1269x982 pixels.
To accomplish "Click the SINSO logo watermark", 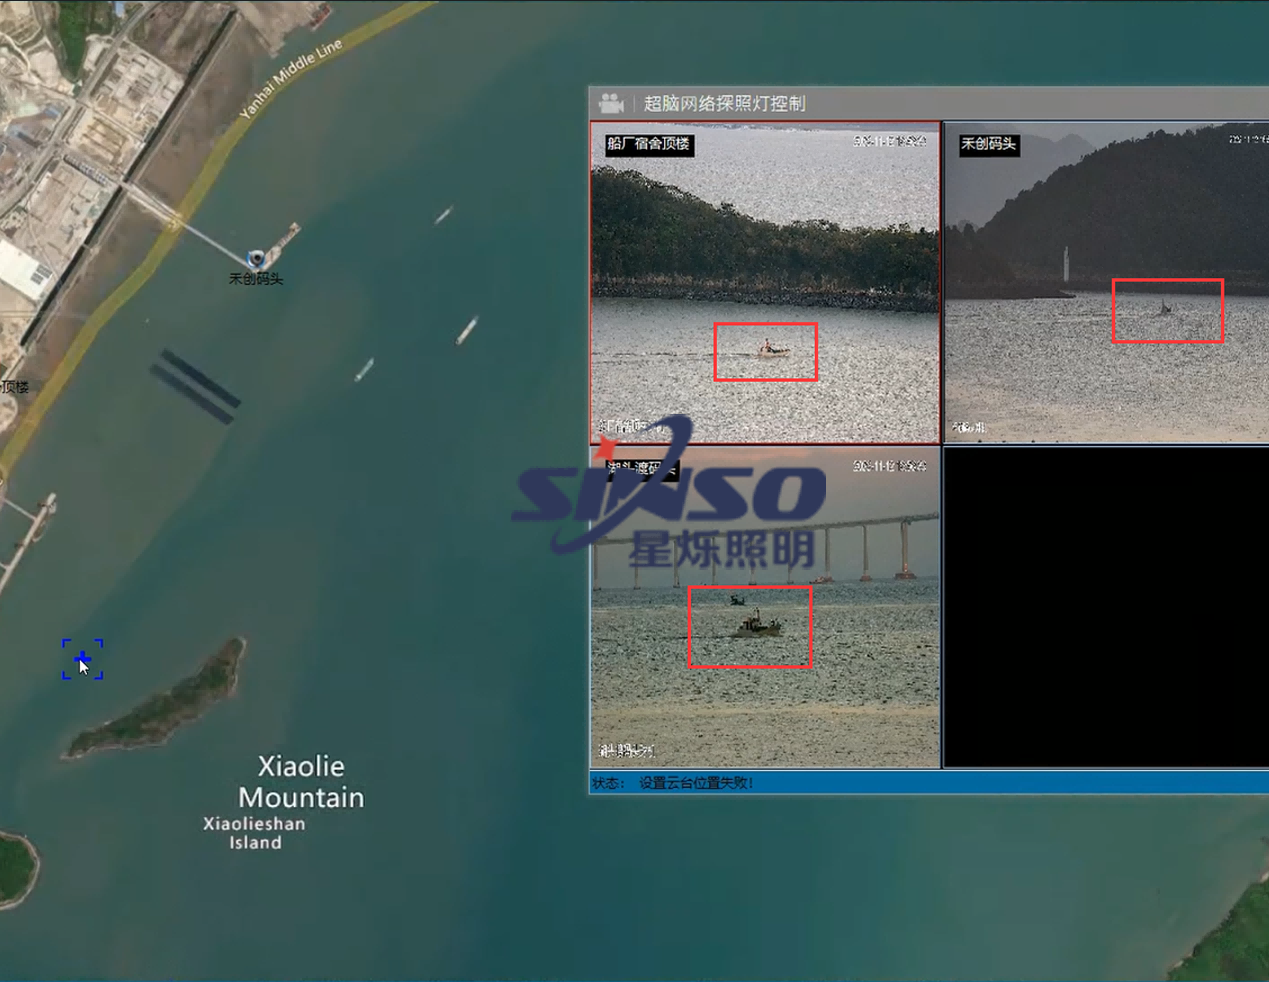I will 670,493.
